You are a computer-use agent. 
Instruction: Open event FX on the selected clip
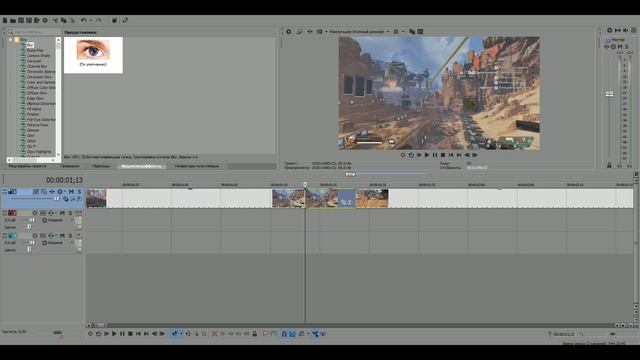tap(350, 202)
